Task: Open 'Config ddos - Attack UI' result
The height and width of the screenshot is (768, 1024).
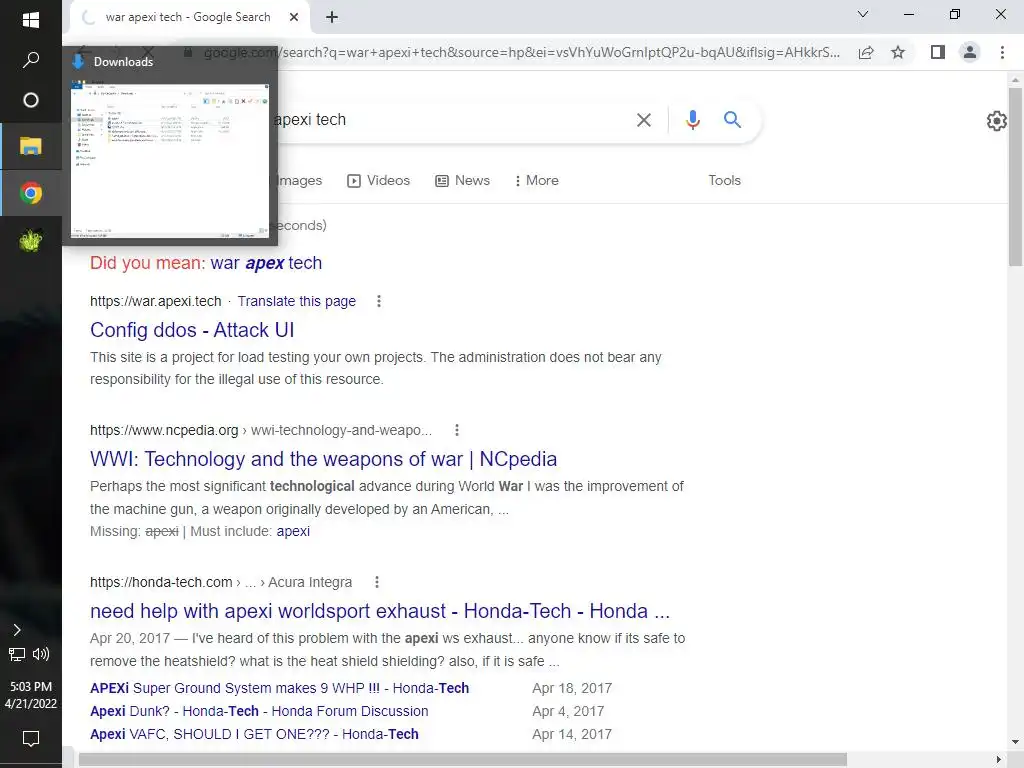Action: pyautogui.click(x=192, y=330)
